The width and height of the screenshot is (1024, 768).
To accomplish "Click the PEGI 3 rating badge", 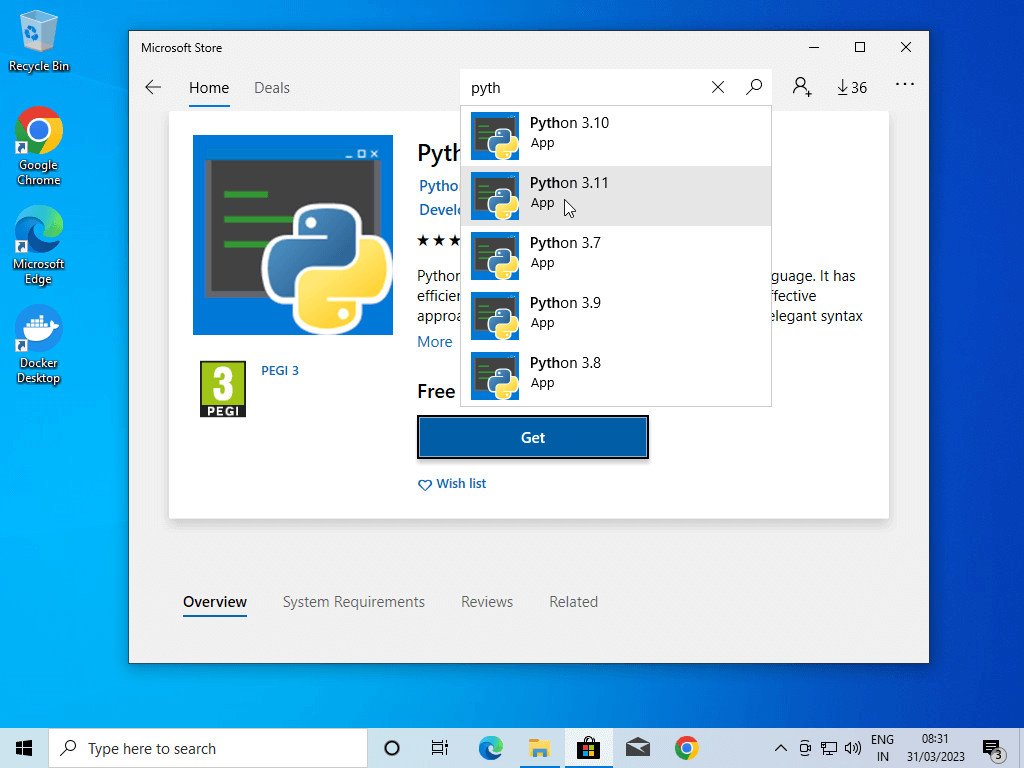I will [223, 389].
